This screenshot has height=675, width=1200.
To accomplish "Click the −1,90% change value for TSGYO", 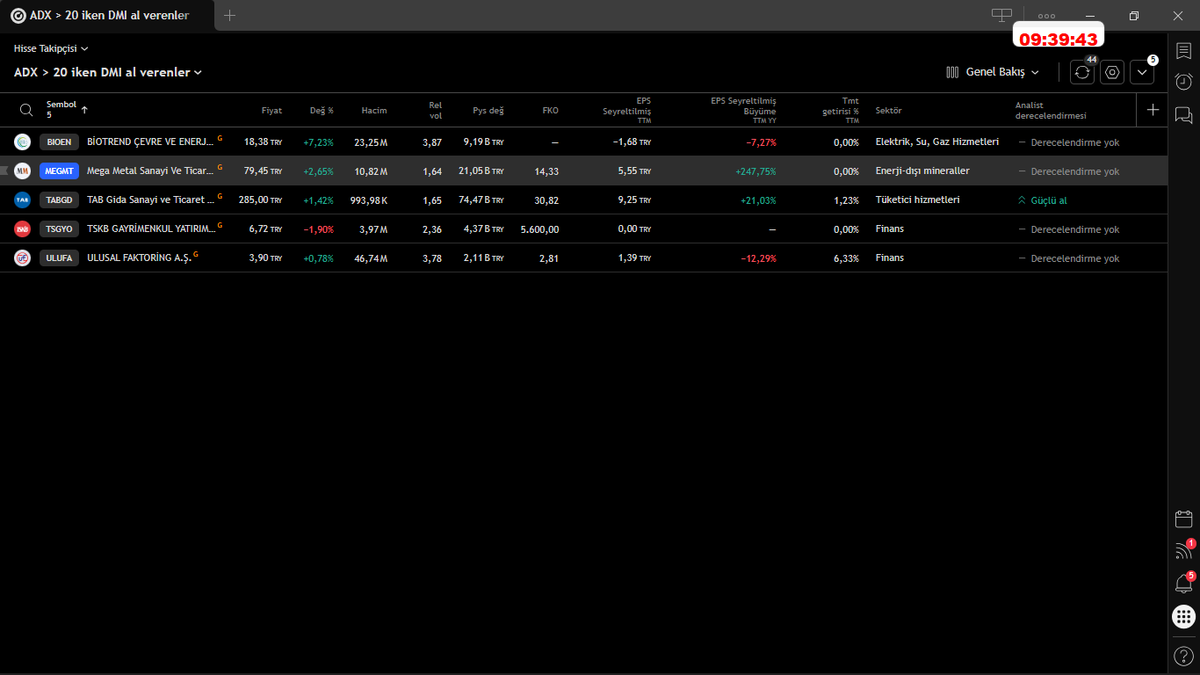I will 318,229.
